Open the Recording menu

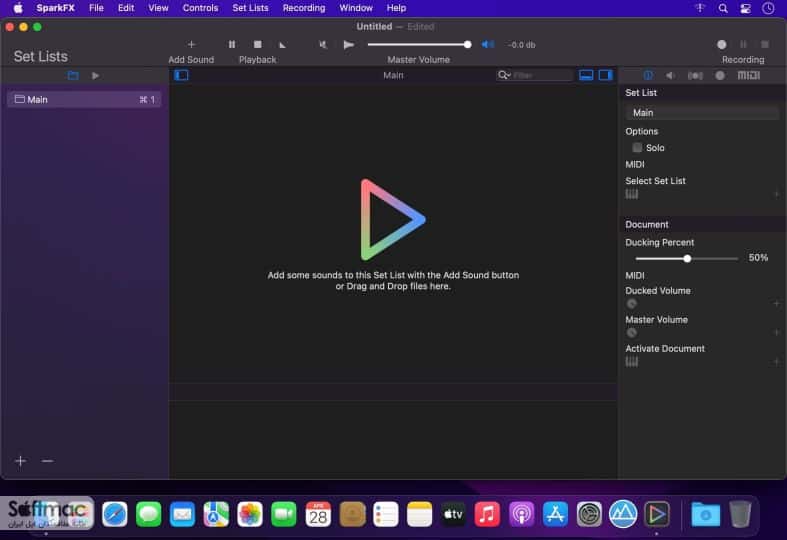[x=304, y=8]
